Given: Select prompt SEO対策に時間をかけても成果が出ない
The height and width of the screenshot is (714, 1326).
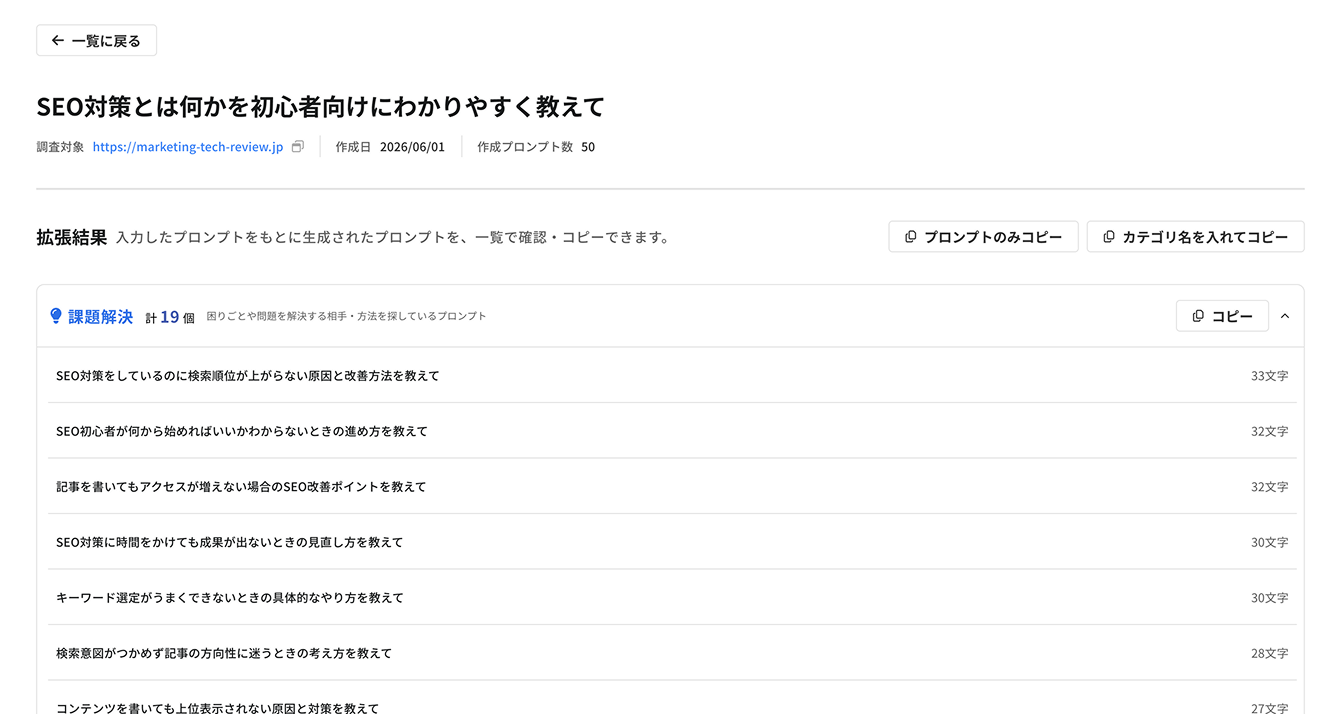Looking at the screenshot, I should pyautogui.click(x=672, y=542).
